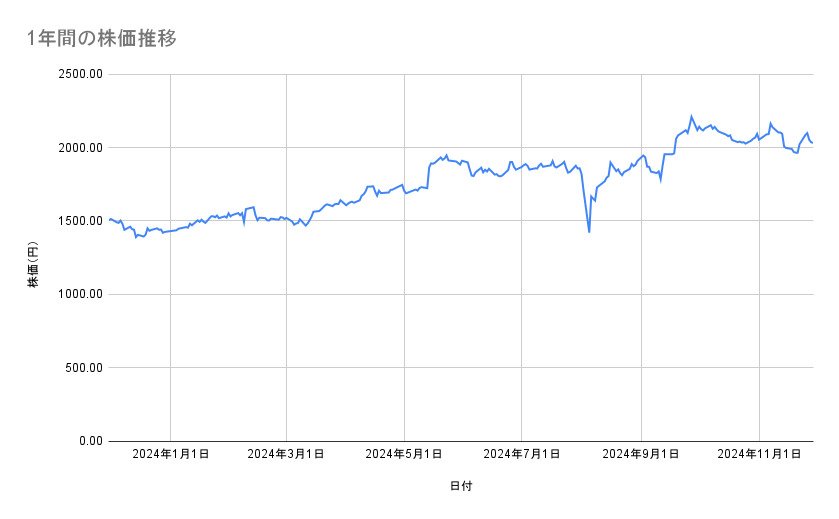The width and height of the screenshot is (839, 519).
Task: Select the 2024年3月1日 date label
Action: point(287,455)
